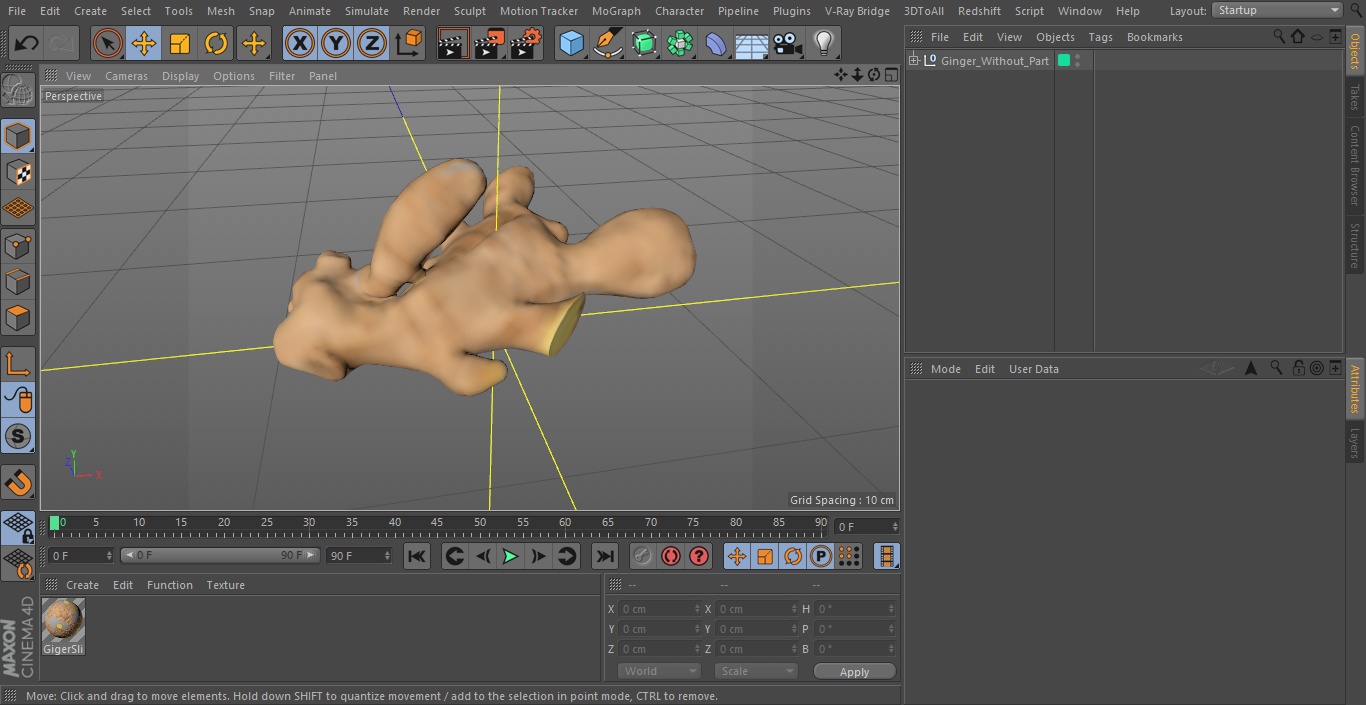
Task: Select the spline Pen tool
Action: click(607, 43)
